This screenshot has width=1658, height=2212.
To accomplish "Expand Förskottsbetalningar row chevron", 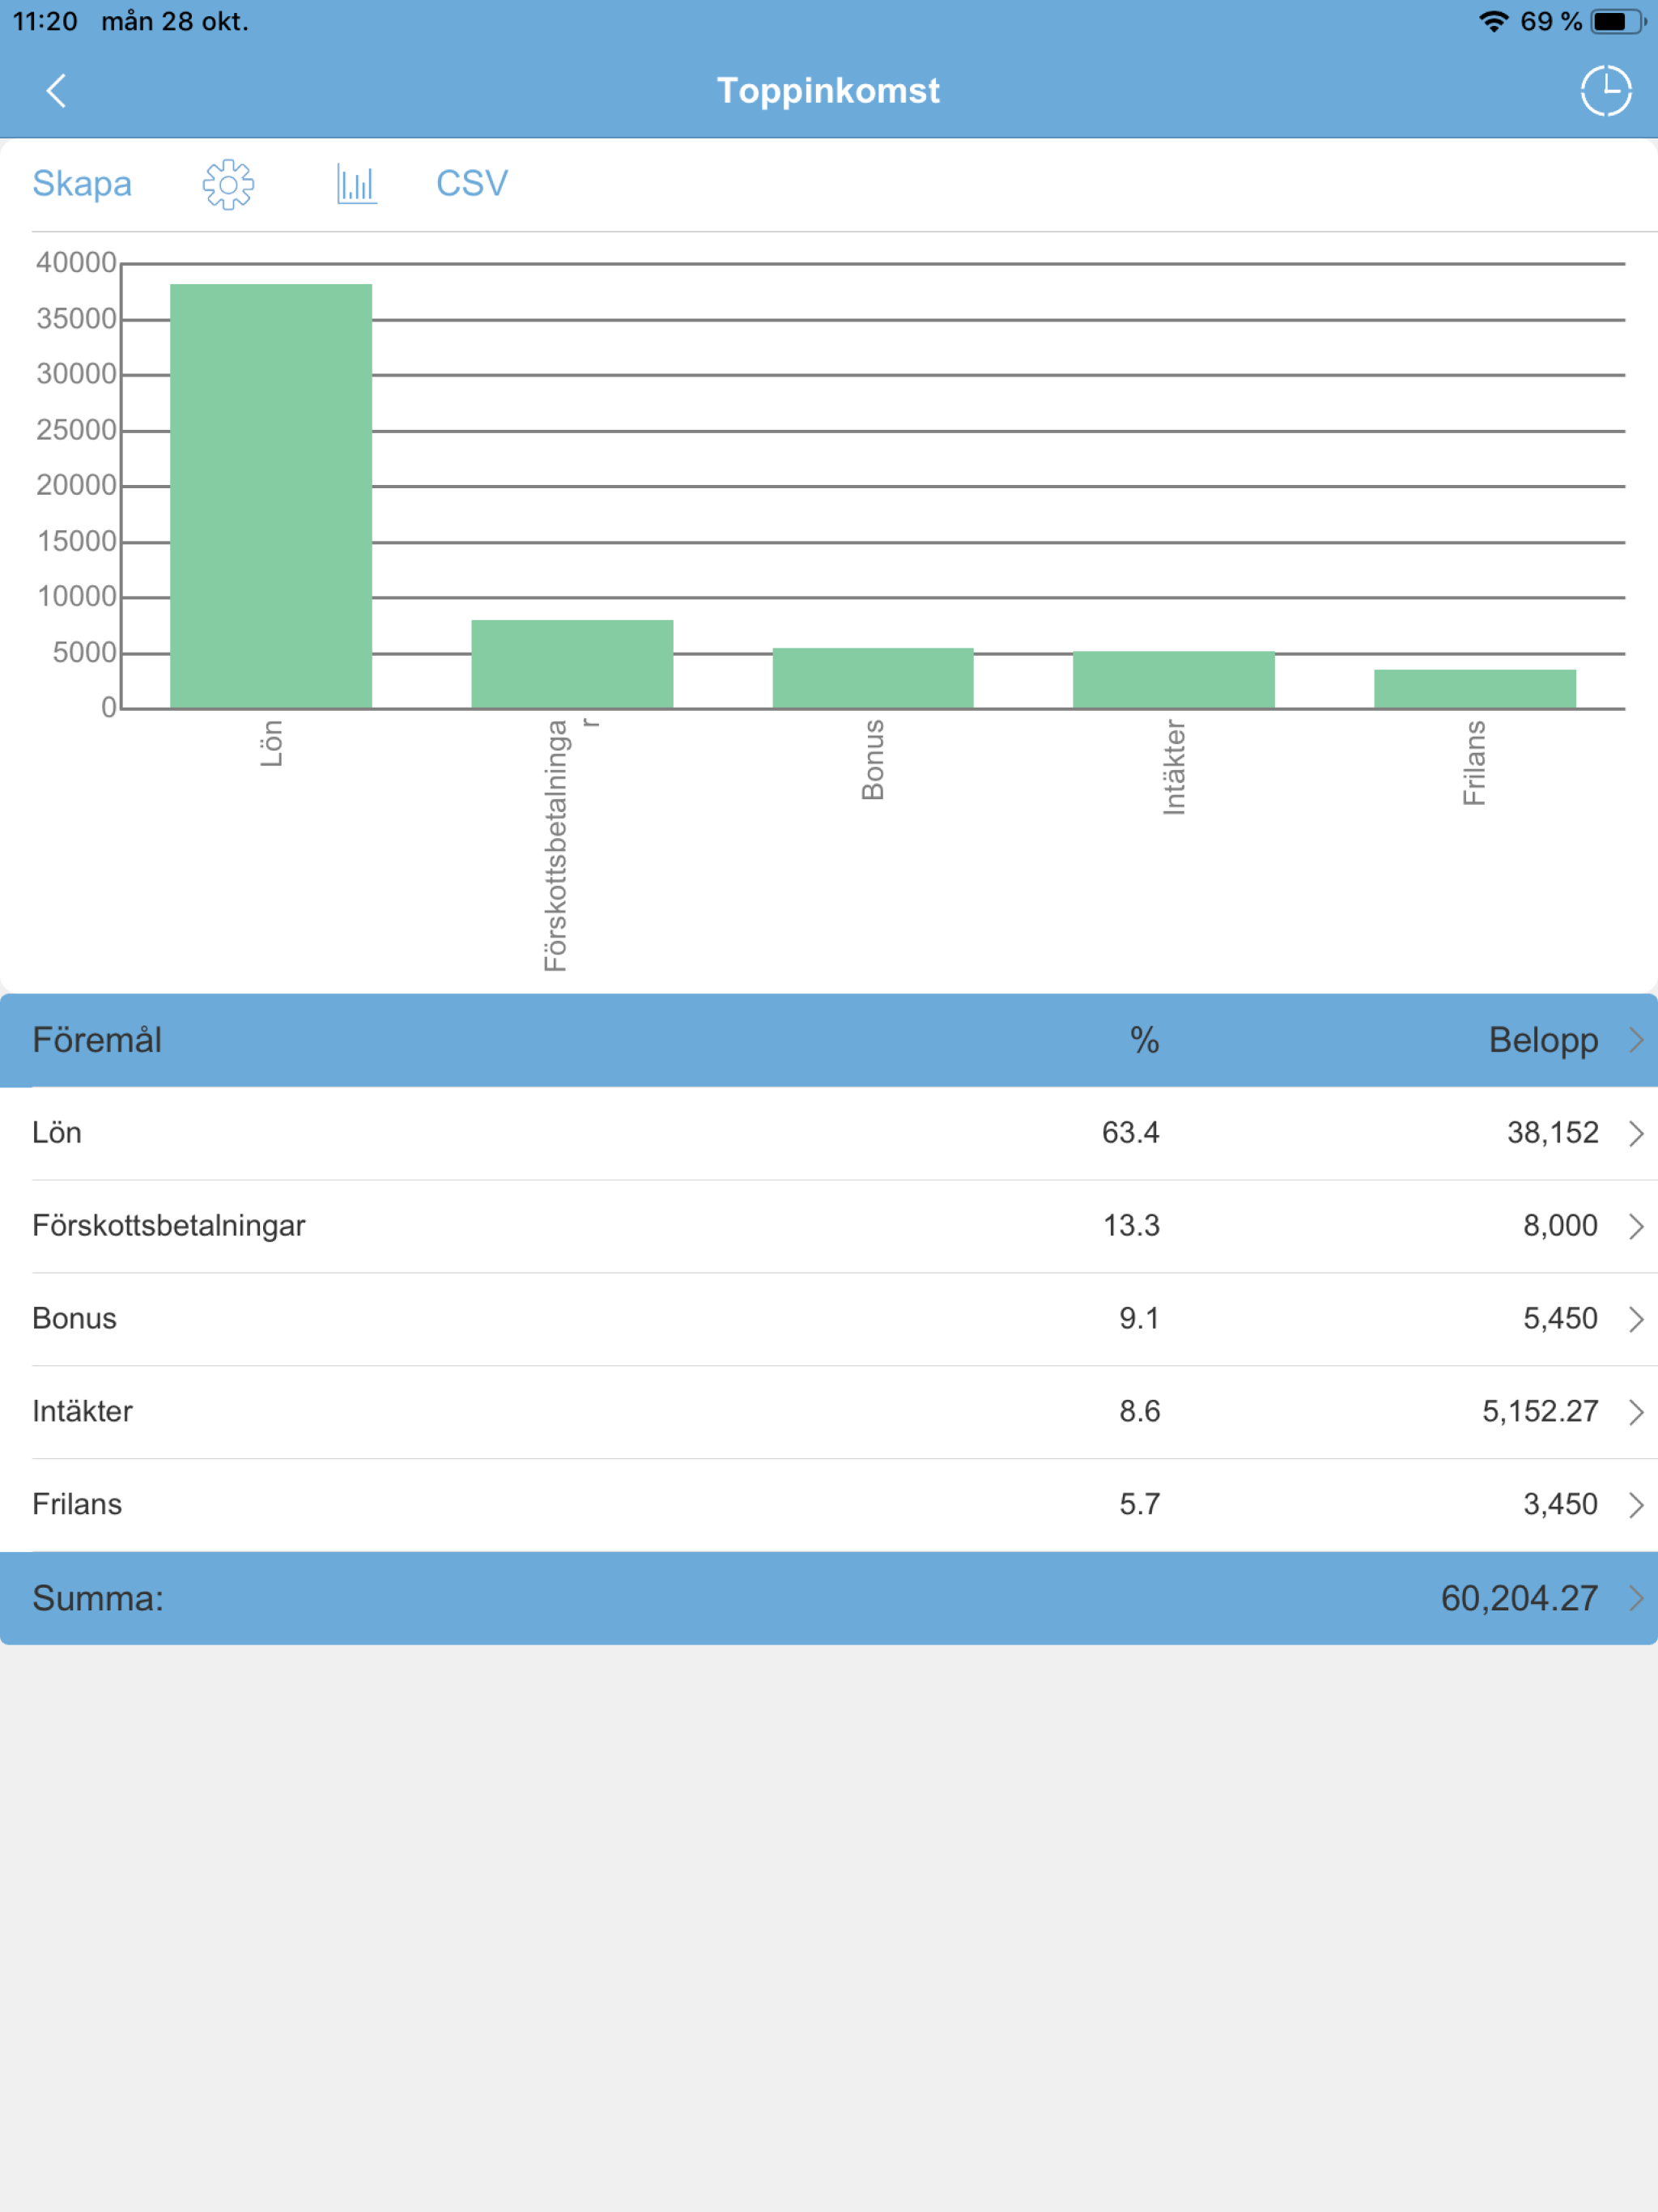I will (1636, 1226).
